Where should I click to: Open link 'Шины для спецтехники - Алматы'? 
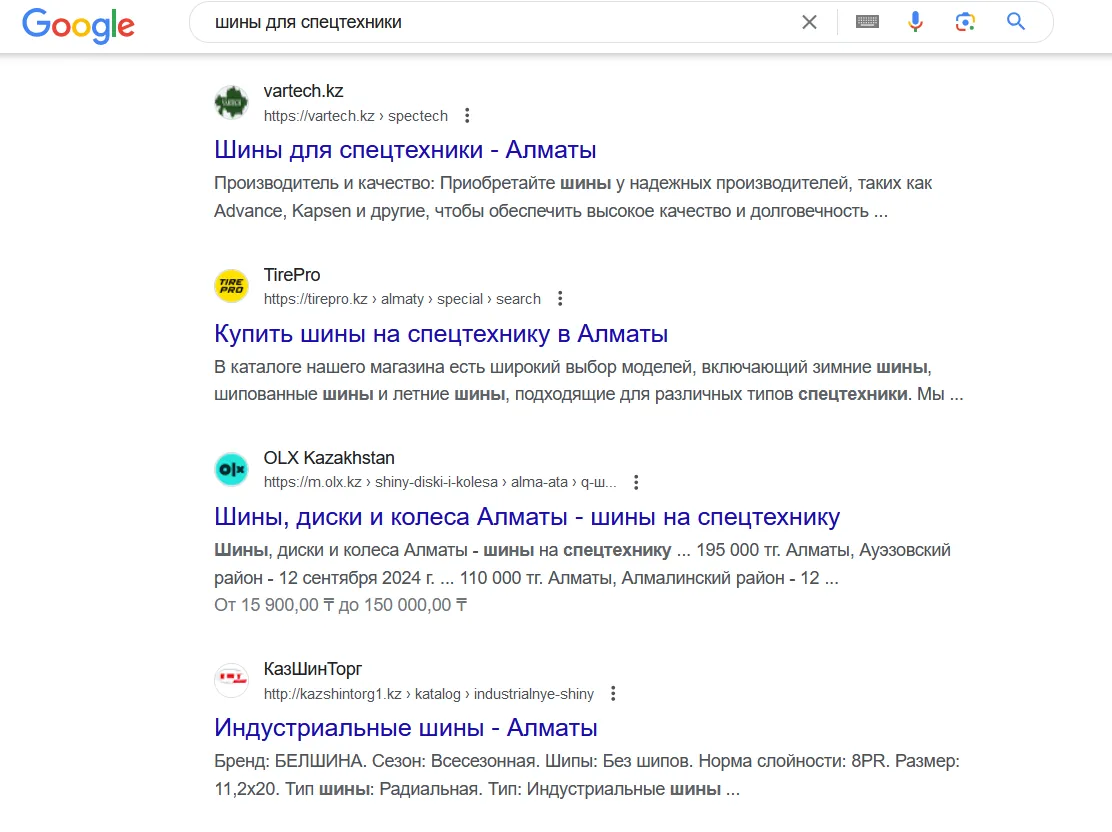(405, 150)
